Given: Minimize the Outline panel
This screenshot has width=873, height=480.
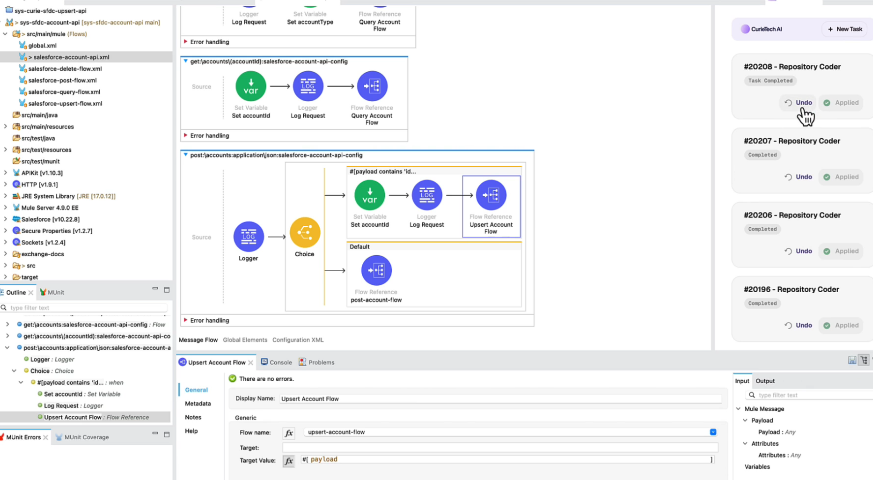Looking at the screenshot, I should [155, 290].
